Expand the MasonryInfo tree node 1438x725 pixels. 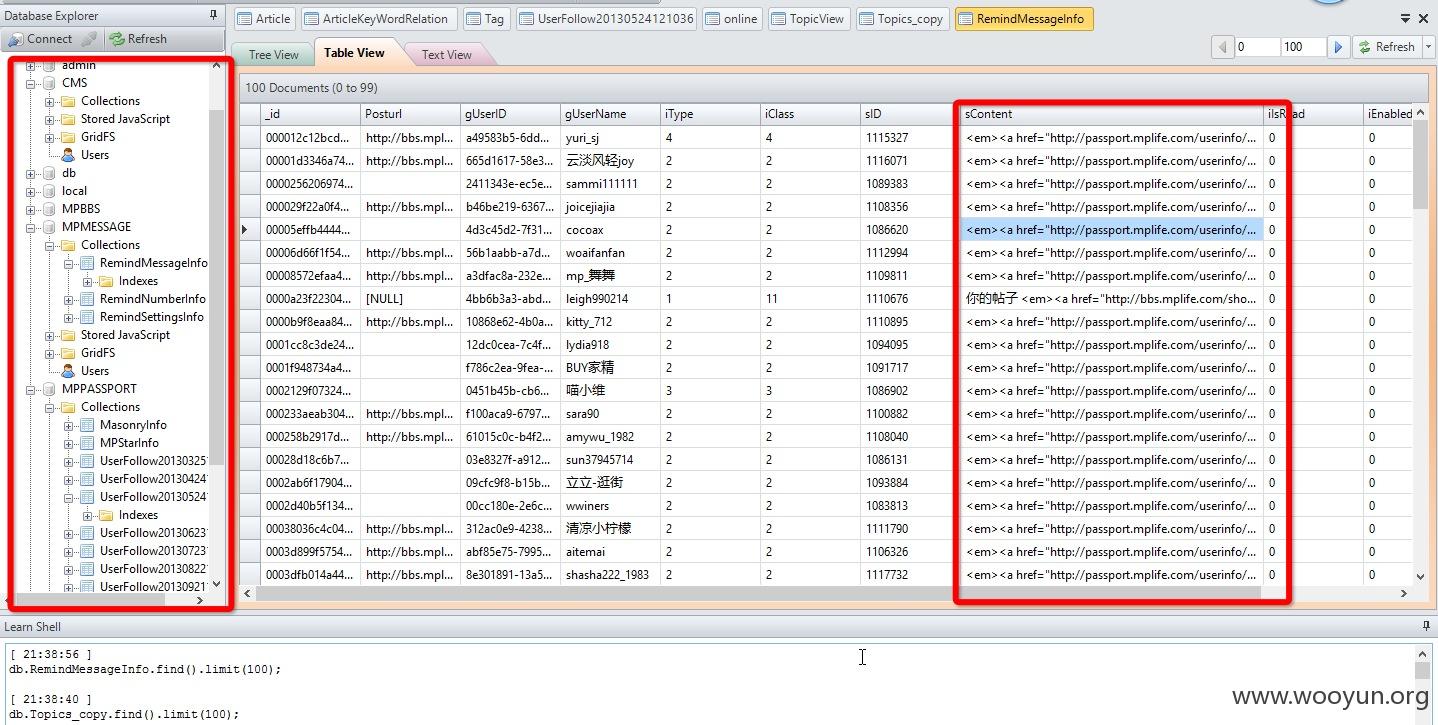point(69,425)
